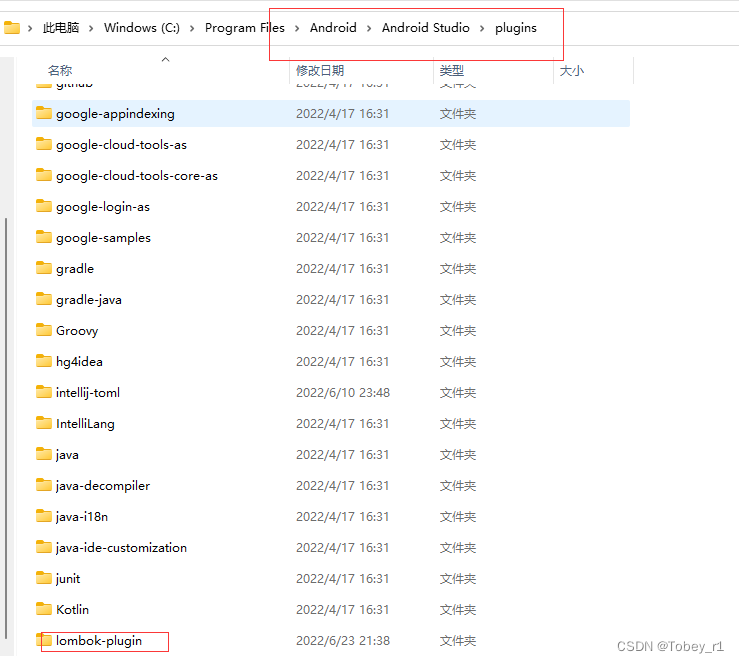Select the gradle folder name

[75, 269]
